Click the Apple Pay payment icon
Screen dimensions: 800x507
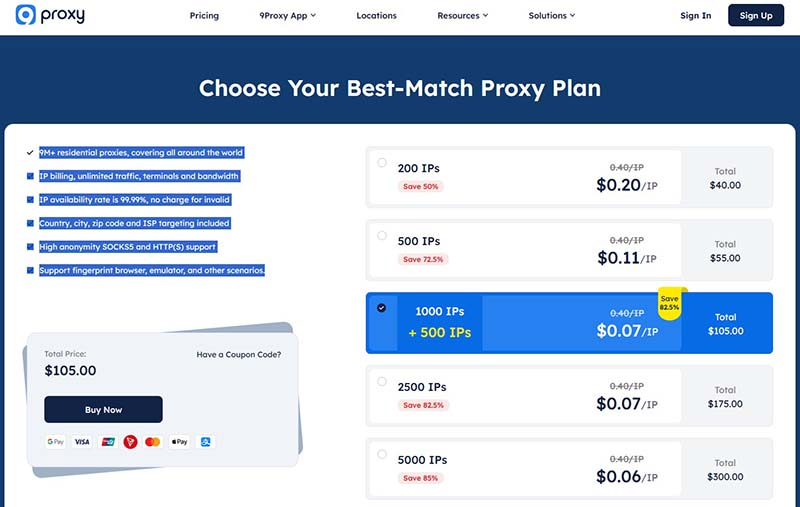pos(179,441)
